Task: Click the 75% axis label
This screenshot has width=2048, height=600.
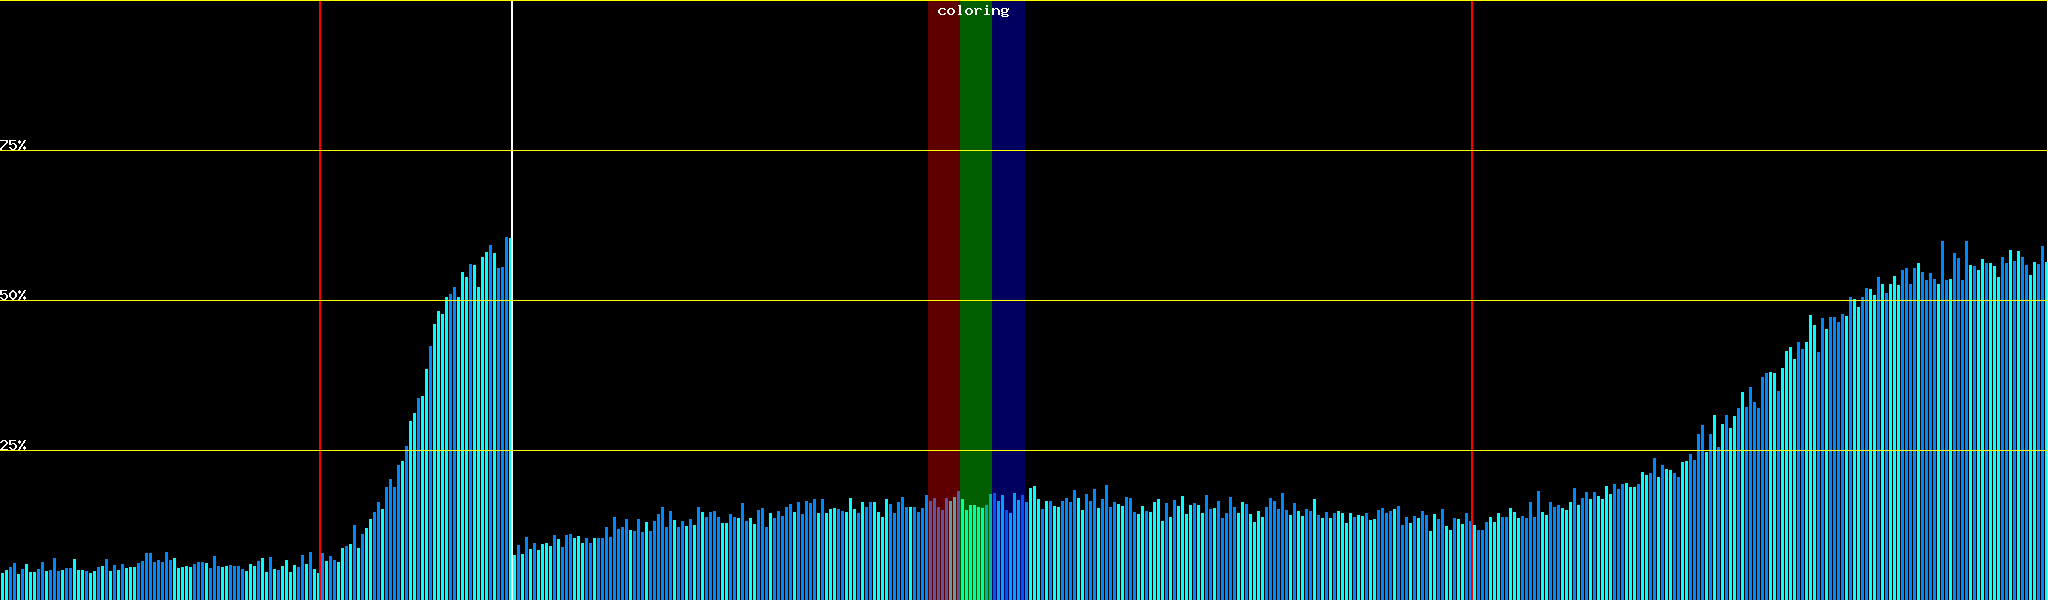Action: [13, 145]
